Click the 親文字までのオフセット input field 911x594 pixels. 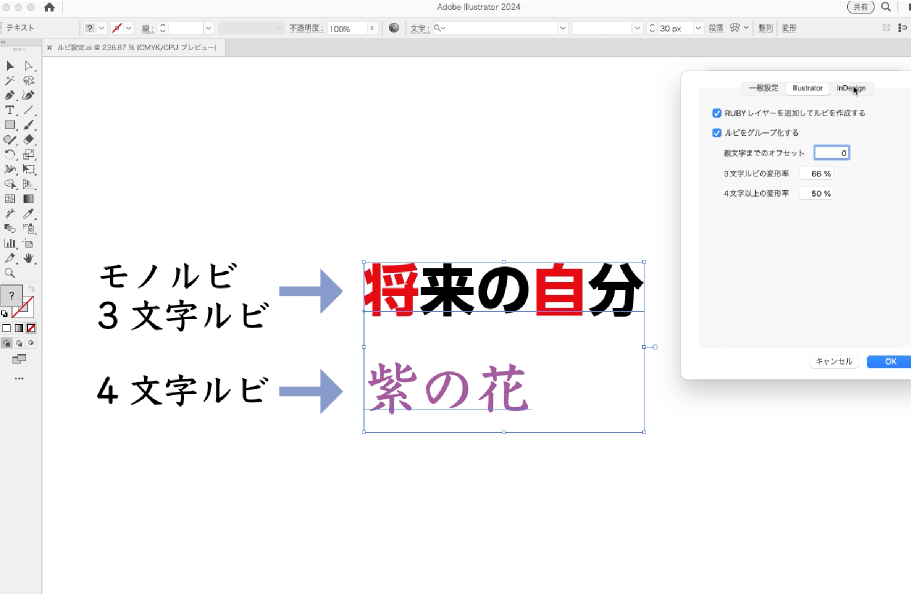[x=831, y=153]
